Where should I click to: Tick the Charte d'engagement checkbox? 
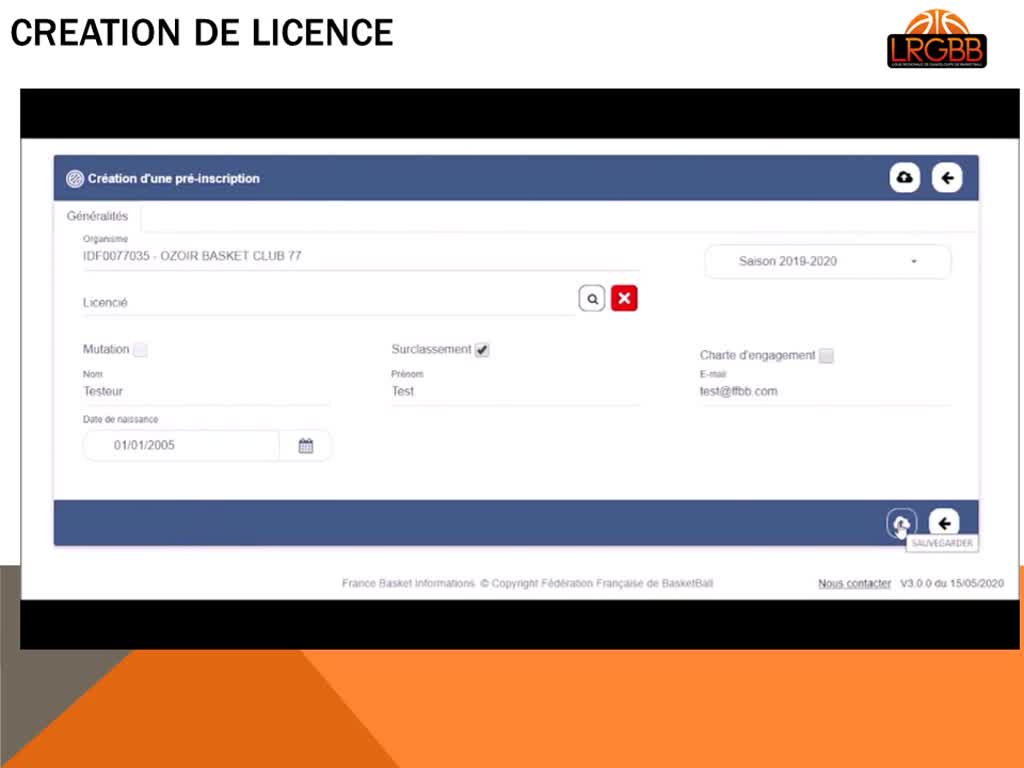tap(826, 356)
